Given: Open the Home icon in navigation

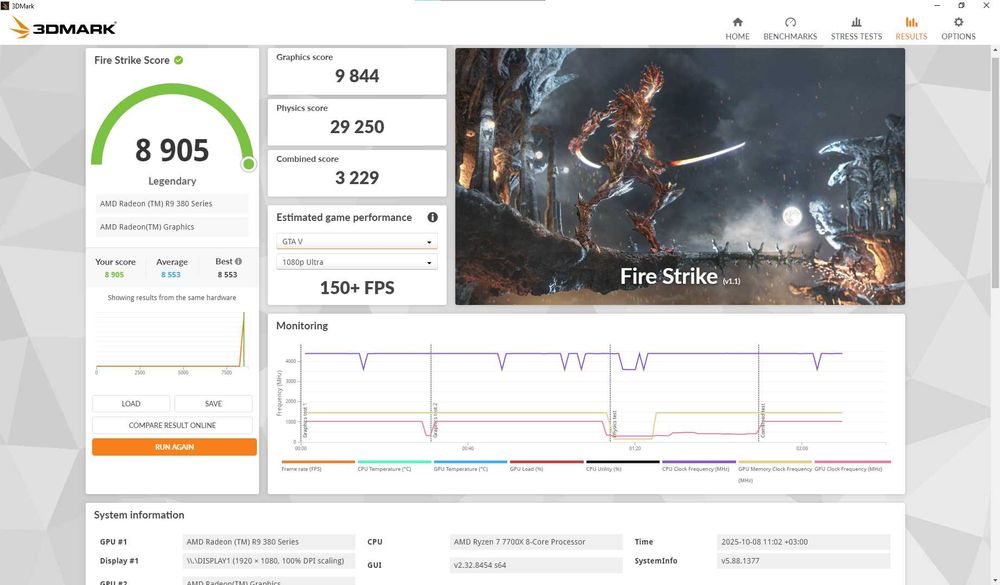Looking at the screenshot, I should click(737, 22).
